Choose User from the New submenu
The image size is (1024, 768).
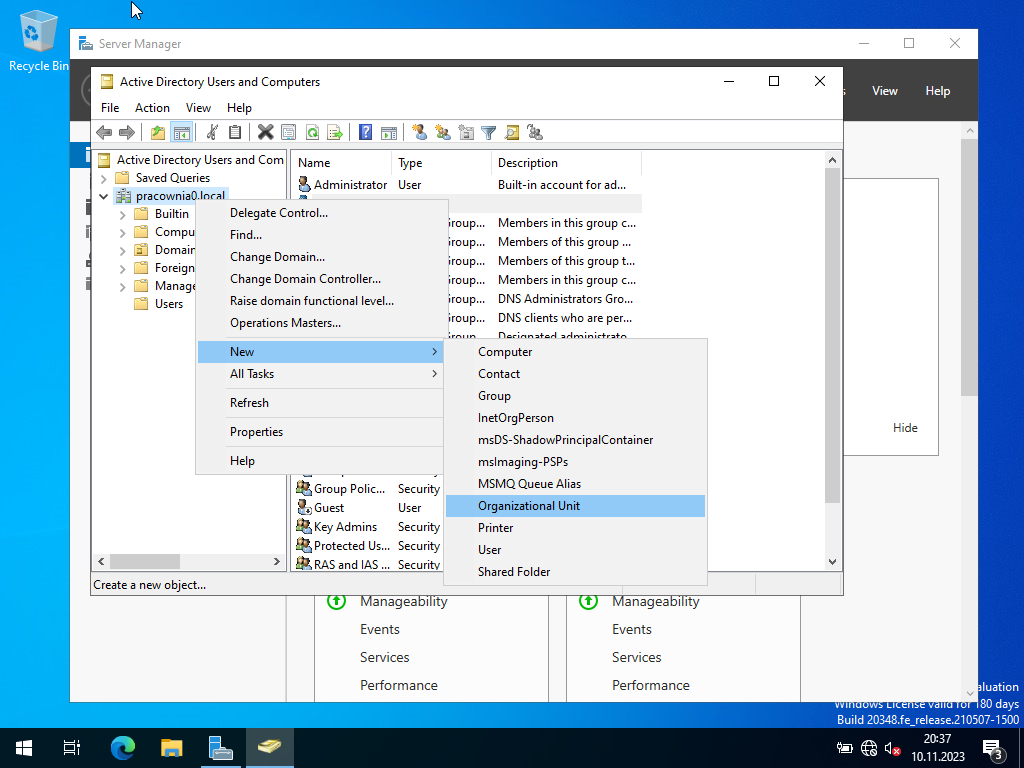point(575,550)
